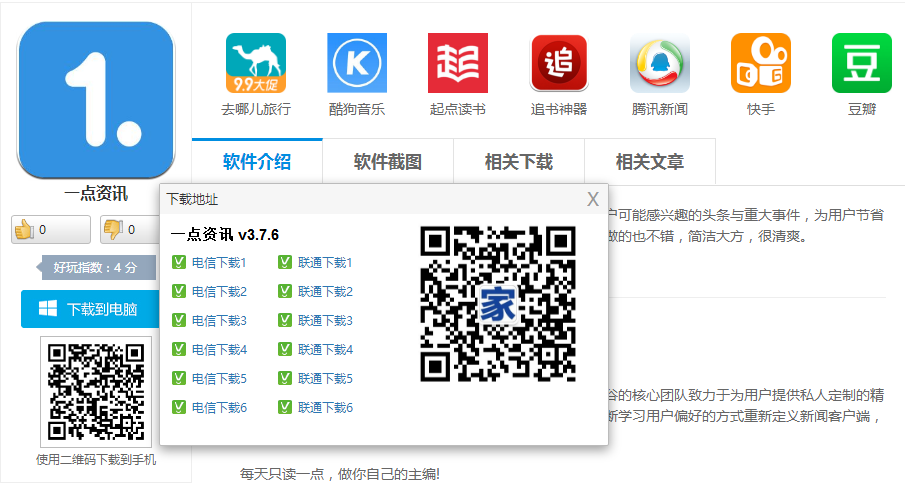Download via 电信下载6 link
Screen dimensions: 905x483
(x=219, y=408)
